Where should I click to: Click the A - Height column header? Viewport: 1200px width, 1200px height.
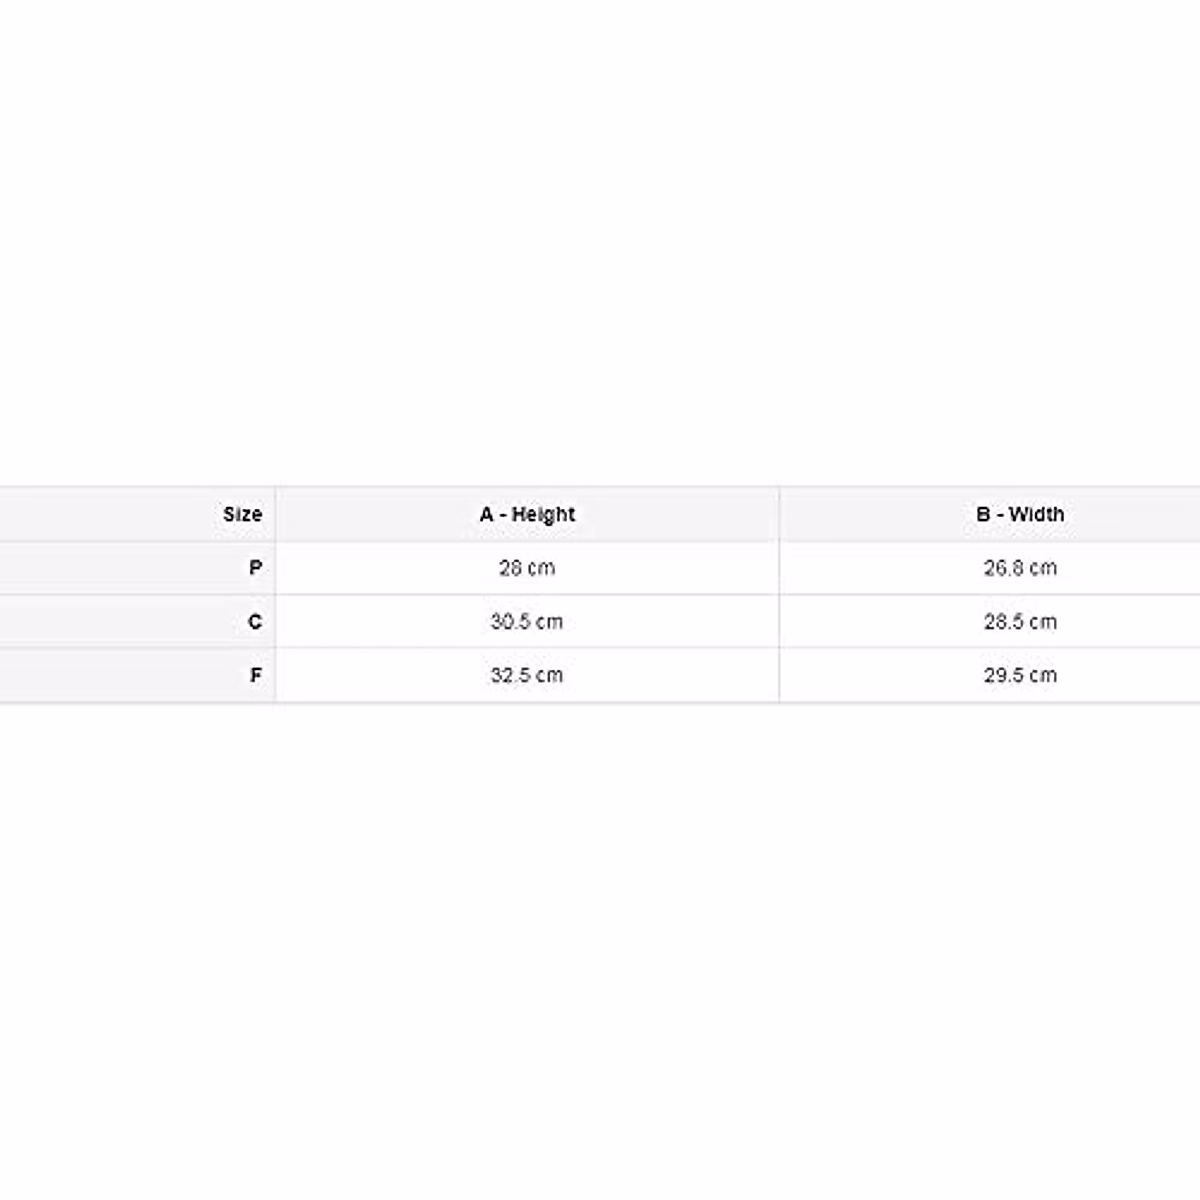(527, 515)
